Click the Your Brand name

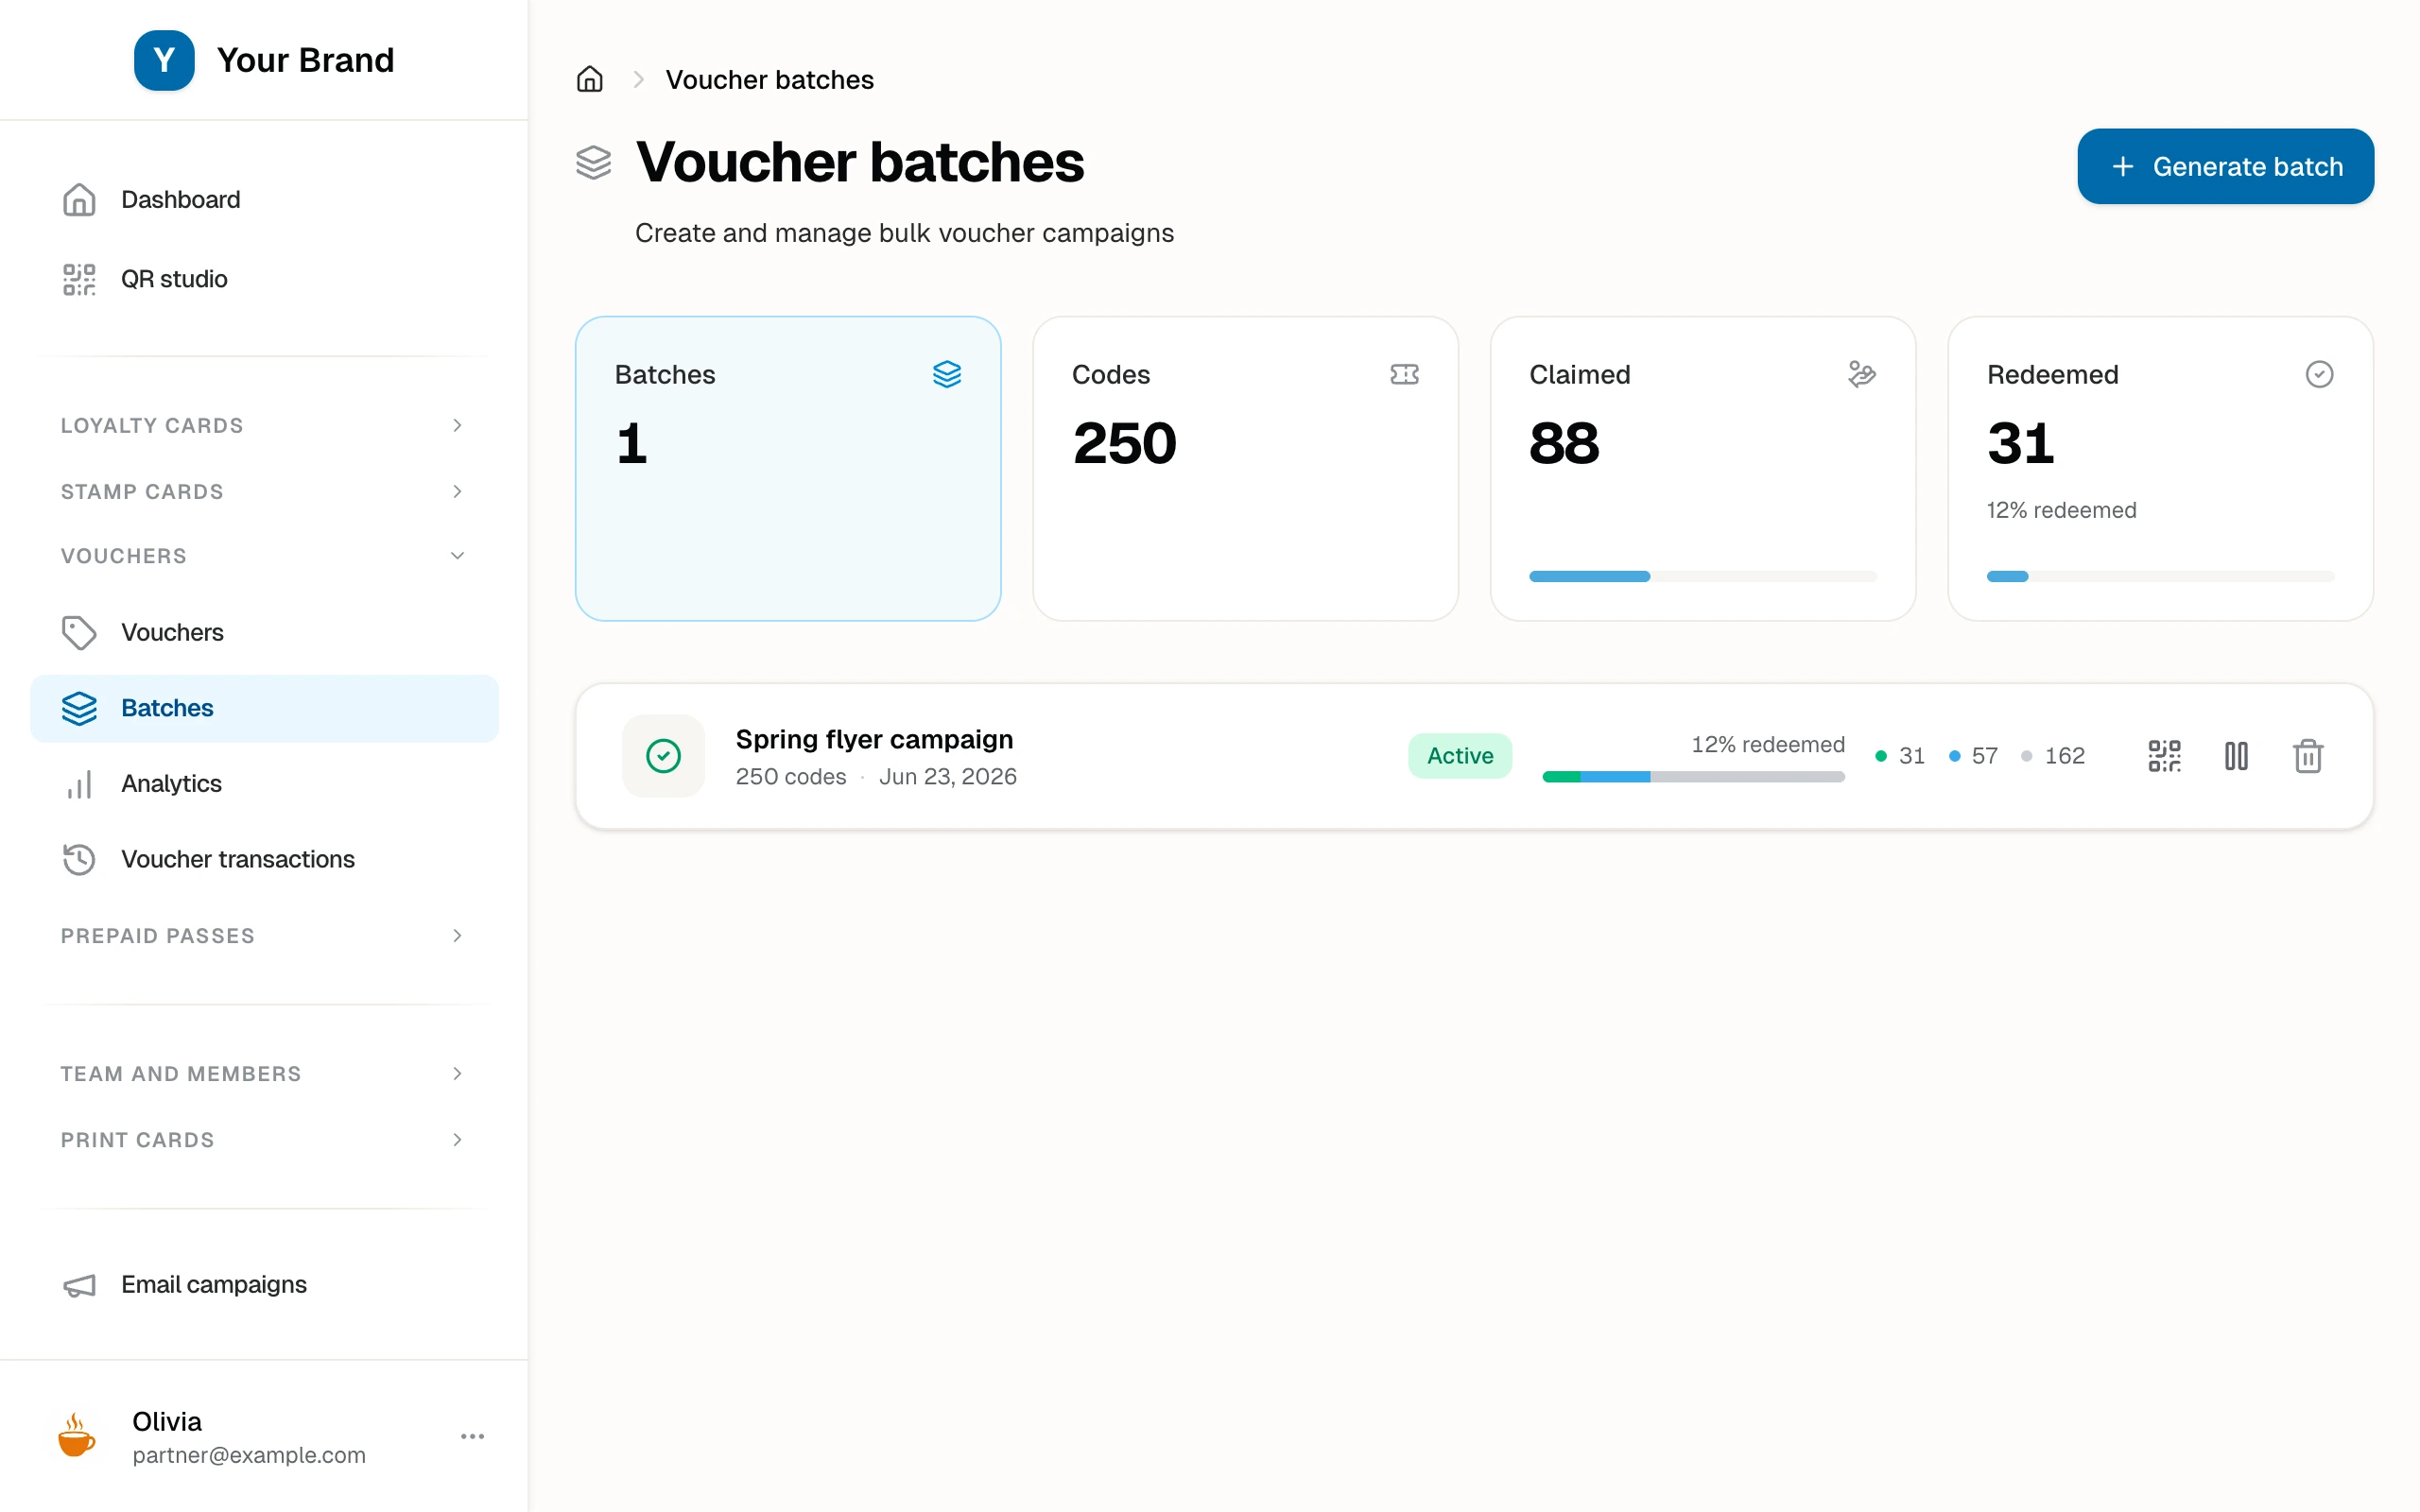click(305, 60)
